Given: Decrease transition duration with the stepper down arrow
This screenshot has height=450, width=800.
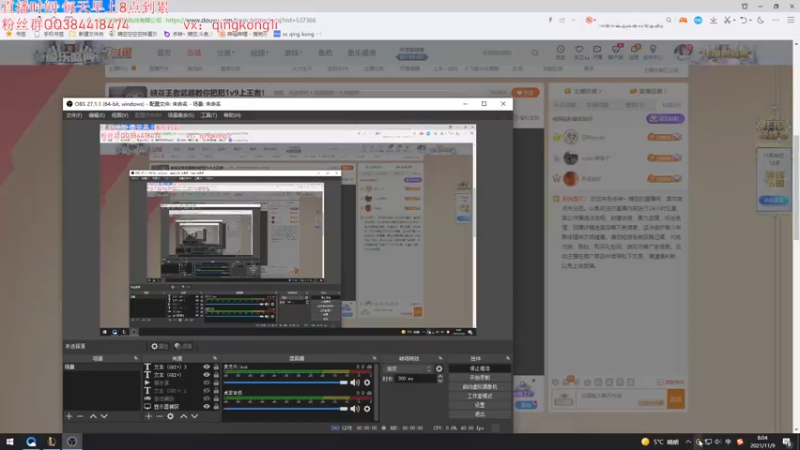Looking at the screenshot, I should 440,381.
